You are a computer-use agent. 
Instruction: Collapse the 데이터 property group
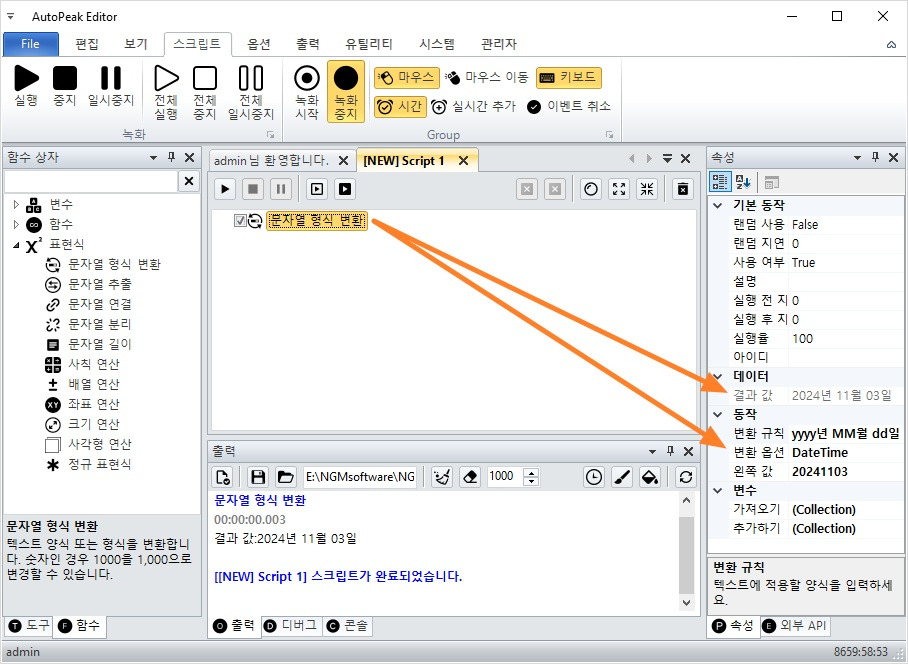(718, 376)
